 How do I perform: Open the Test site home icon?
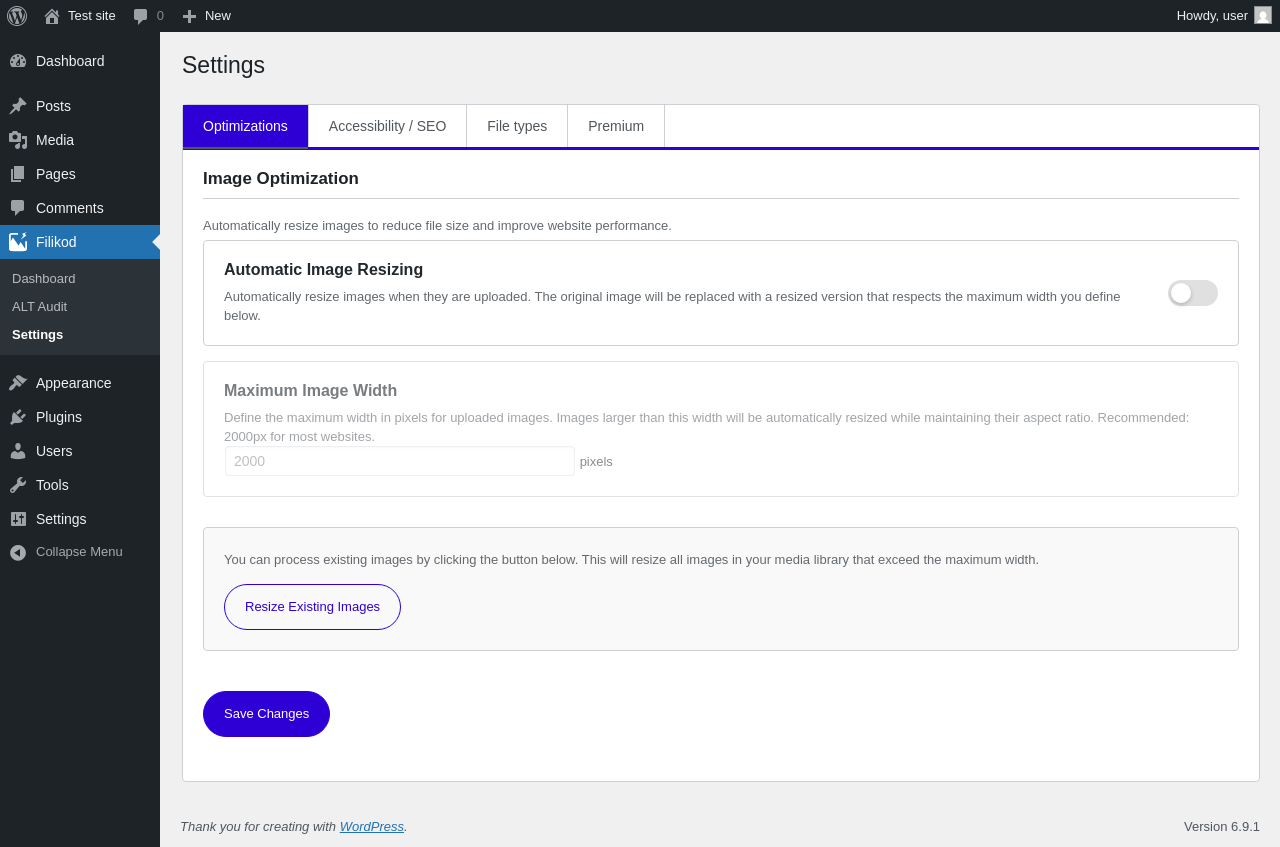pos(52,16)
